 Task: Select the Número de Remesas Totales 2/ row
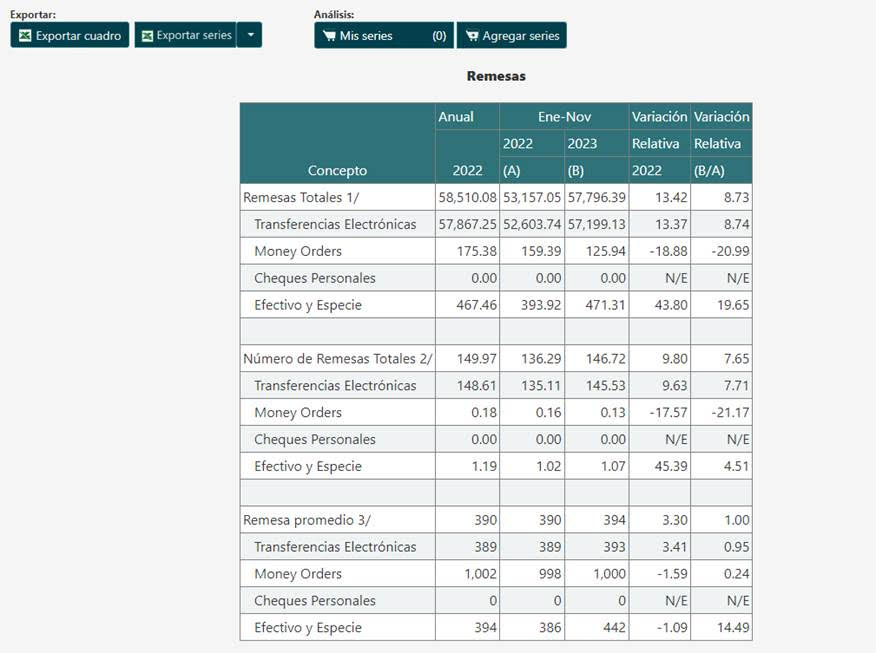click(337, 359)
